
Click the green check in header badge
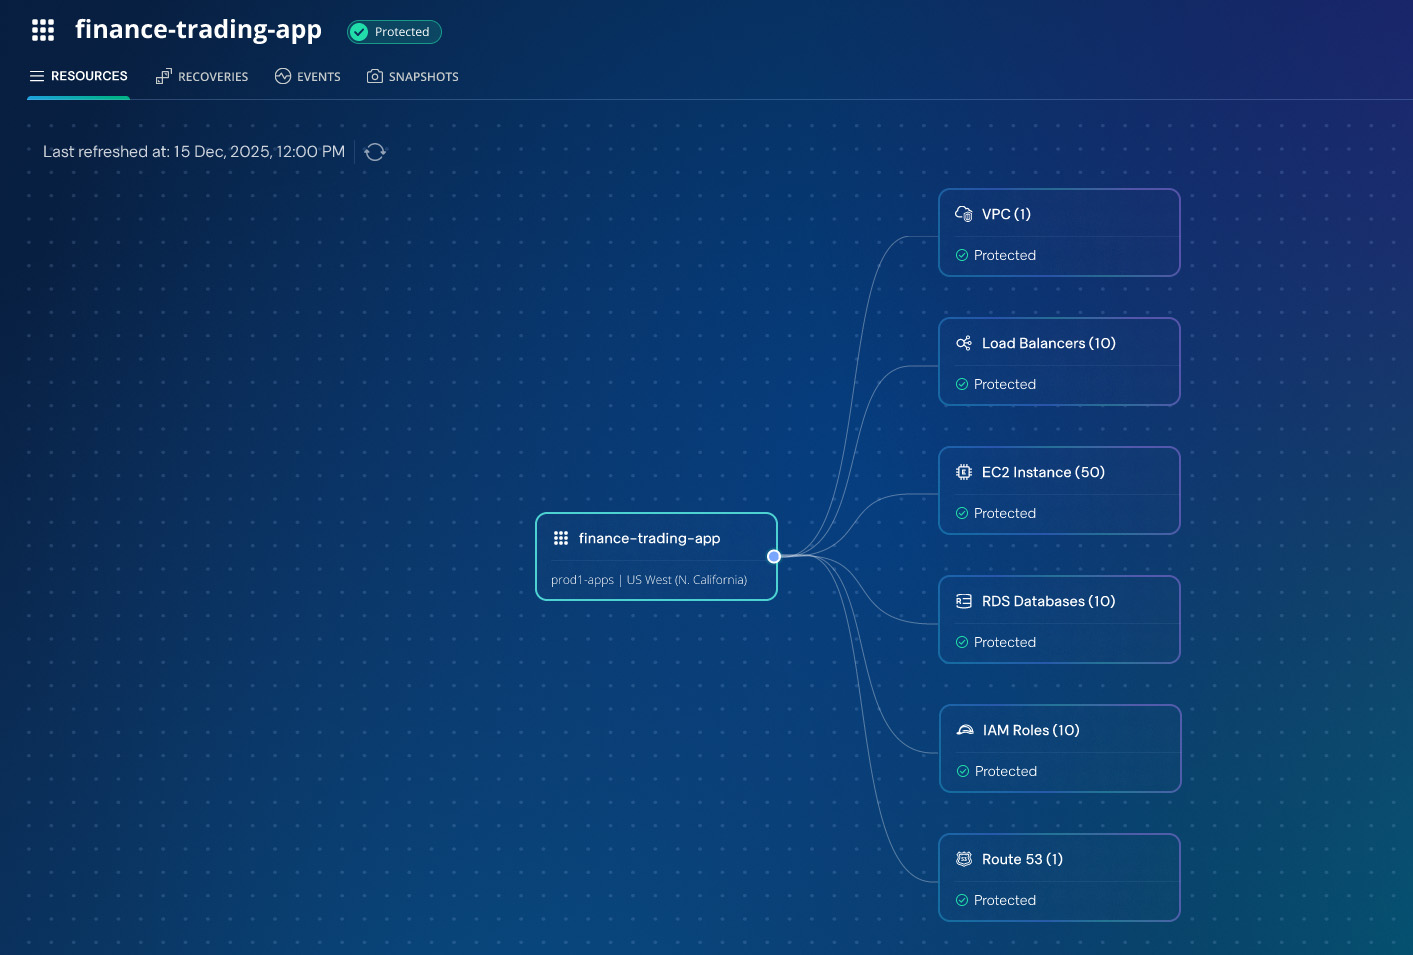coord(359,32)
